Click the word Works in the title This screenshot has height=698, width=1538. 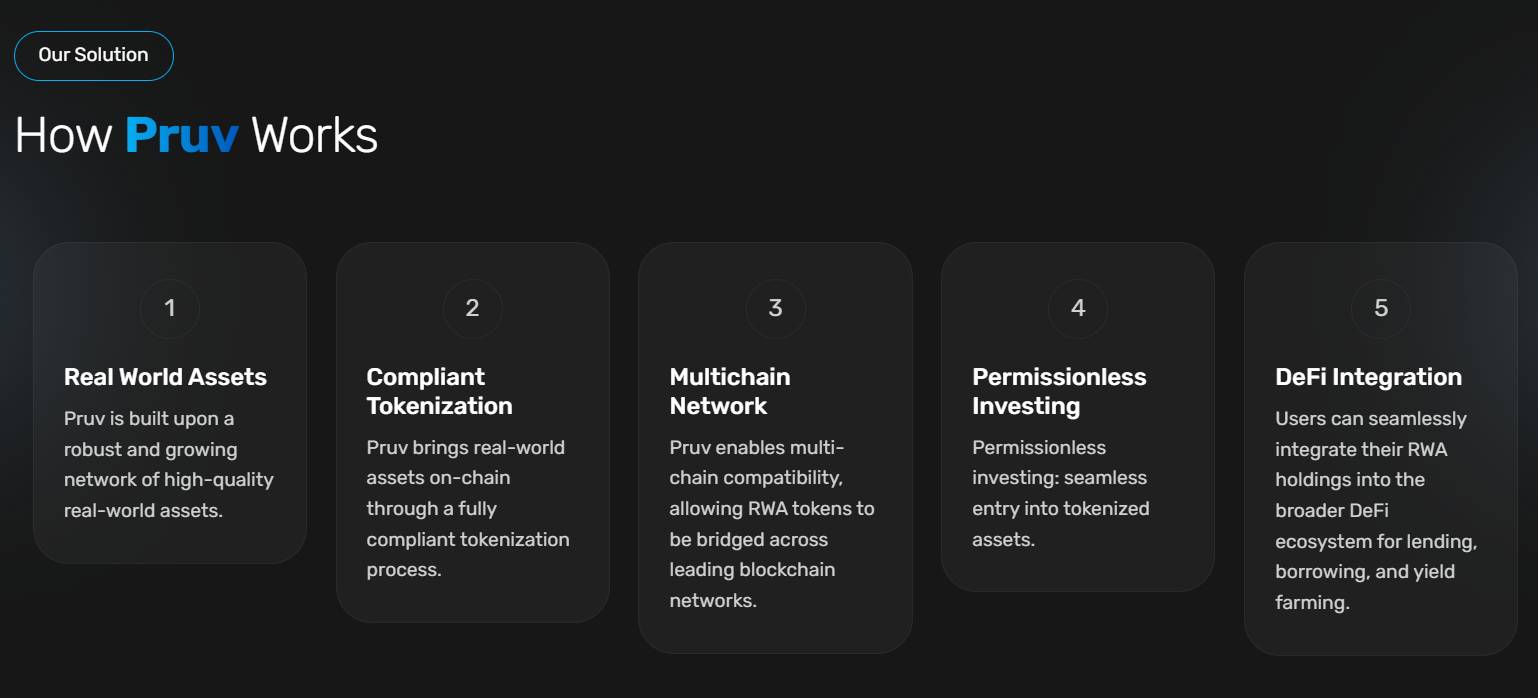pos(314,135)
